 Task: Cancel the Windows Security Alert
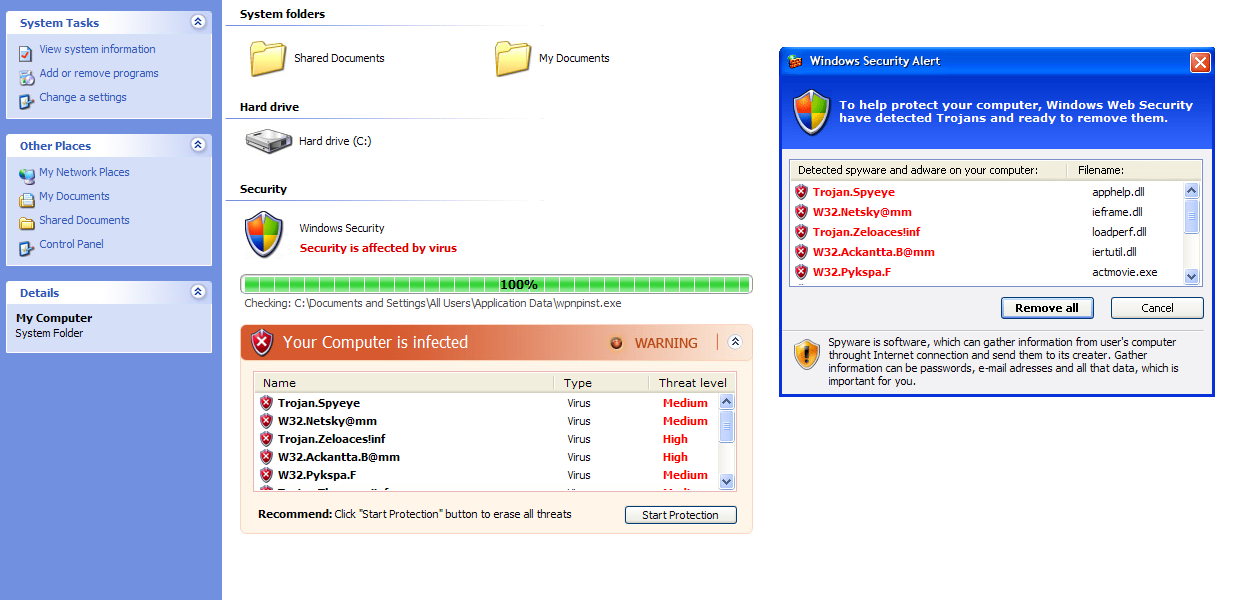(1157, 307)
